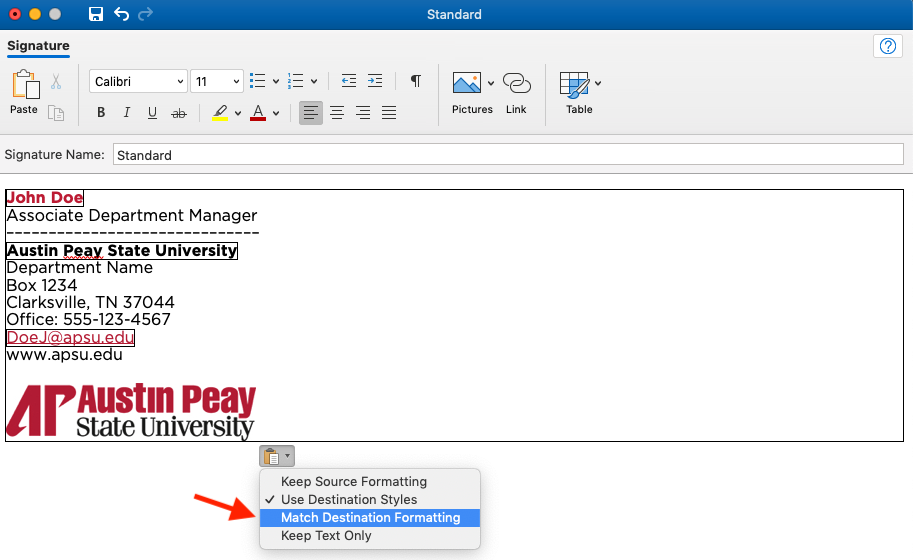
Task: Click the Paste clipboard icon
Action: [x=24, y=86]
